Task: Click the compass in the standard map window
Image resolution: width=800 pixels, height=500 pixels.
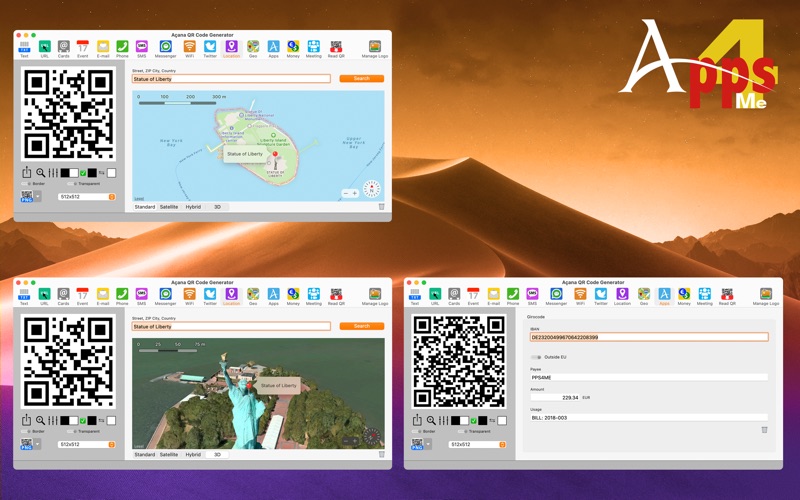Action: click(372, 189)
